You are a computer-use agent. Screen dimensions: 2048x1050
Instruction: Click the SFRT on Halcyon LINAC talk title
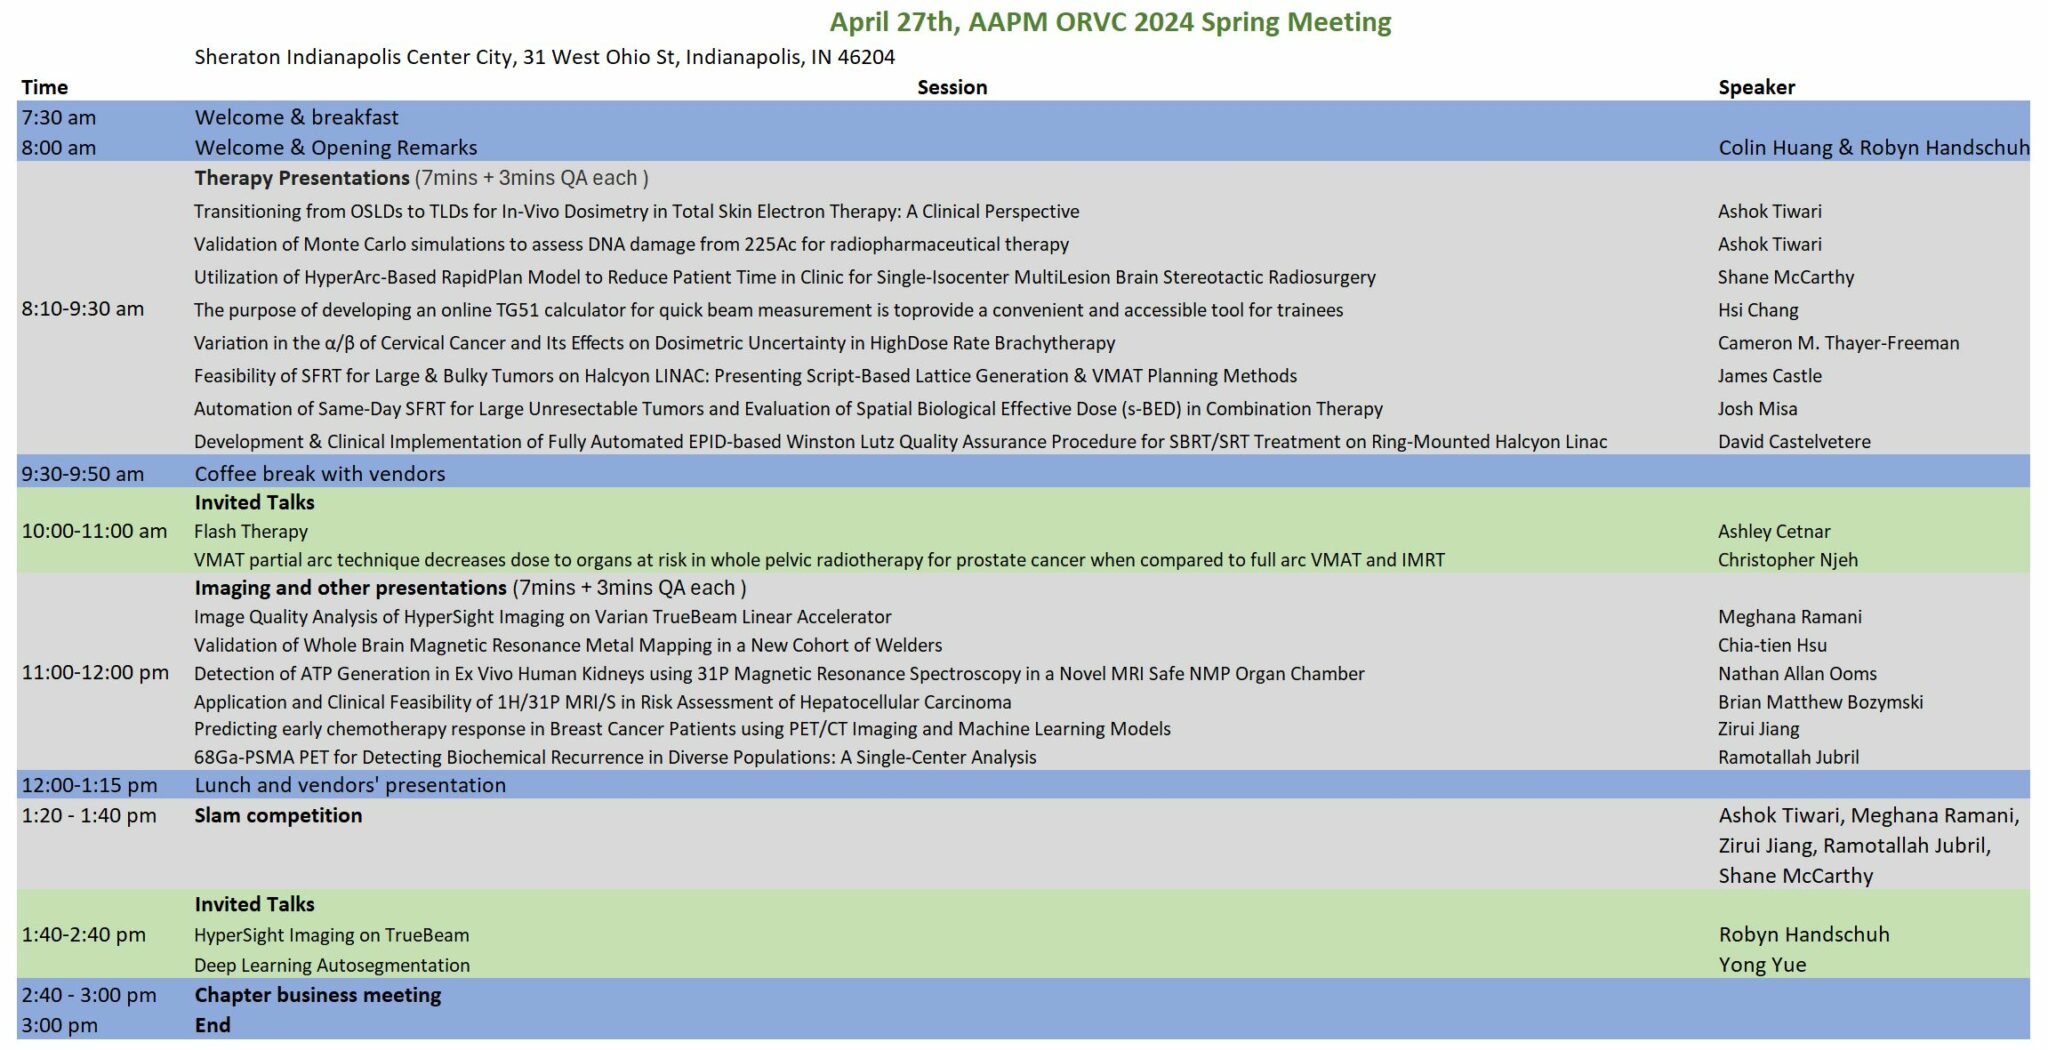[x=745, y=376]
